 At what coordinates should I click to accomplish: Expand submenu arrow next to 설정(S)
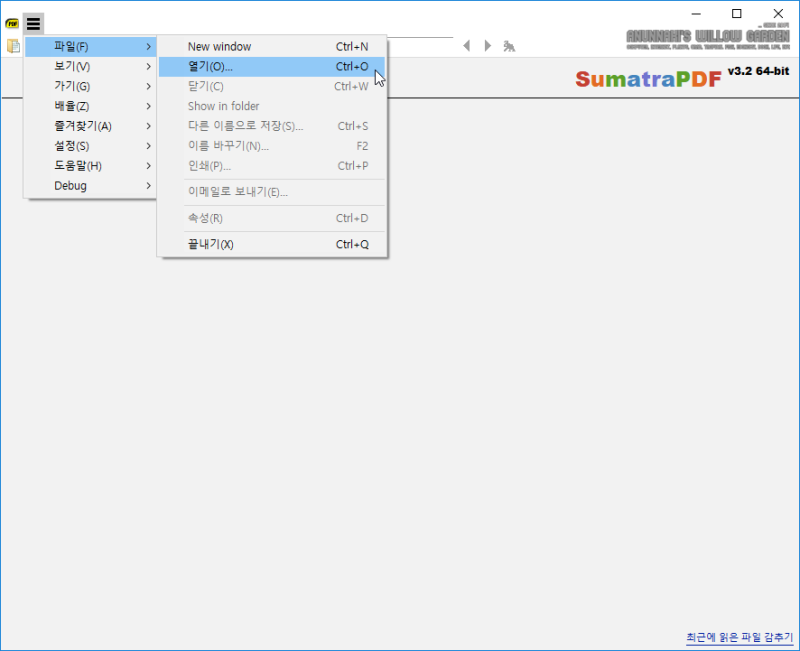148,146
